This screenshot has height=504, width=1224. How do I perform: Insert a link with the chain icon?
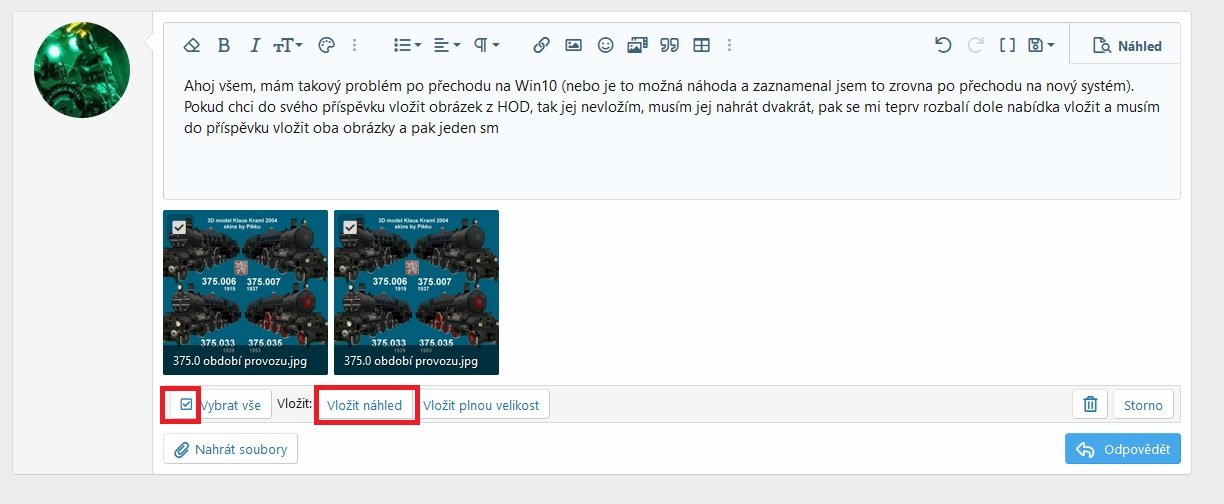tap(541, 45)
